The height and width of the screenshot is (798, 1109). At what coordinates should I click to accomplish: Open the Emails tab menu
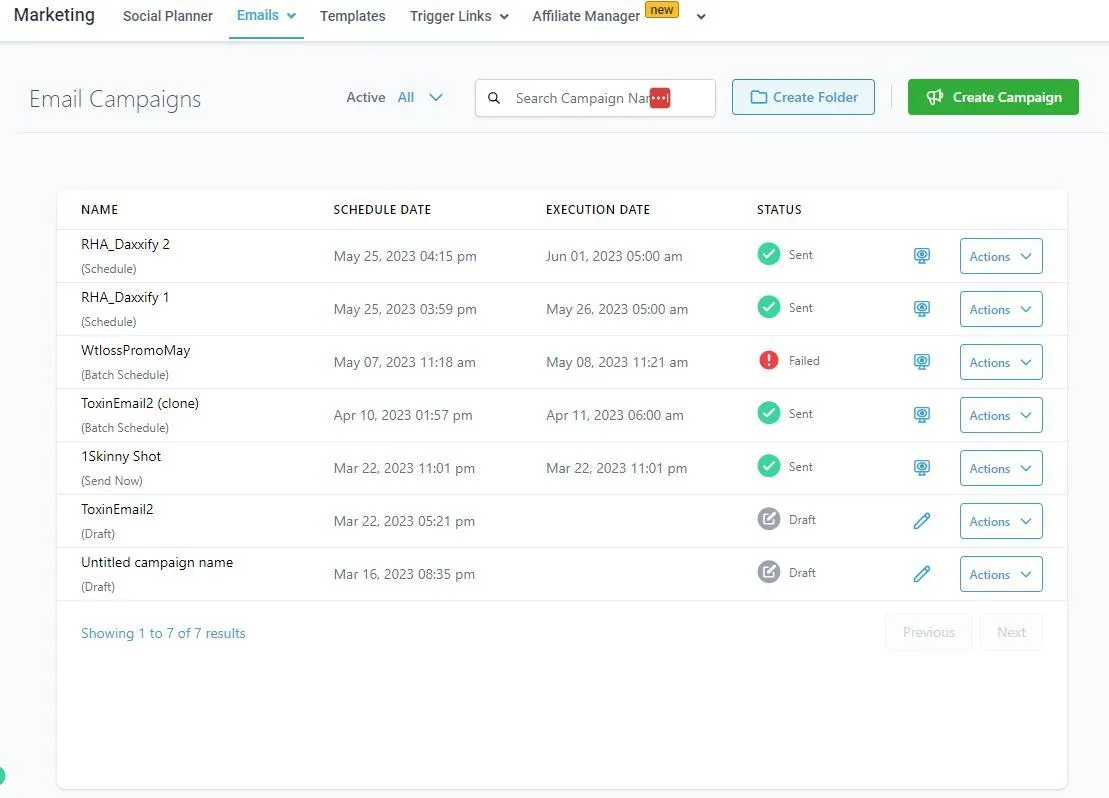[x=266, y=16]
